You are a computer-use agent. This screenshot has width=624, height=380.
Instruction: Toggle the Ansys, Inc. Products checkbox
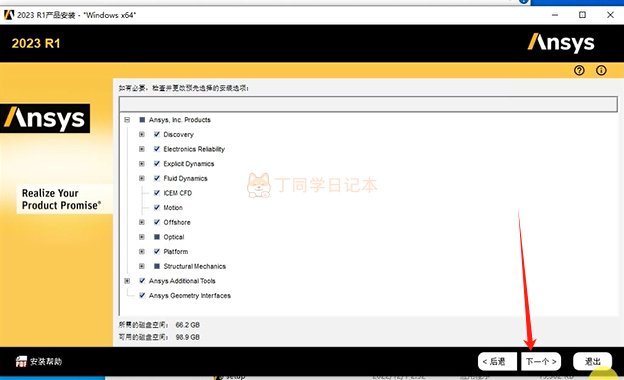point(142,120)
